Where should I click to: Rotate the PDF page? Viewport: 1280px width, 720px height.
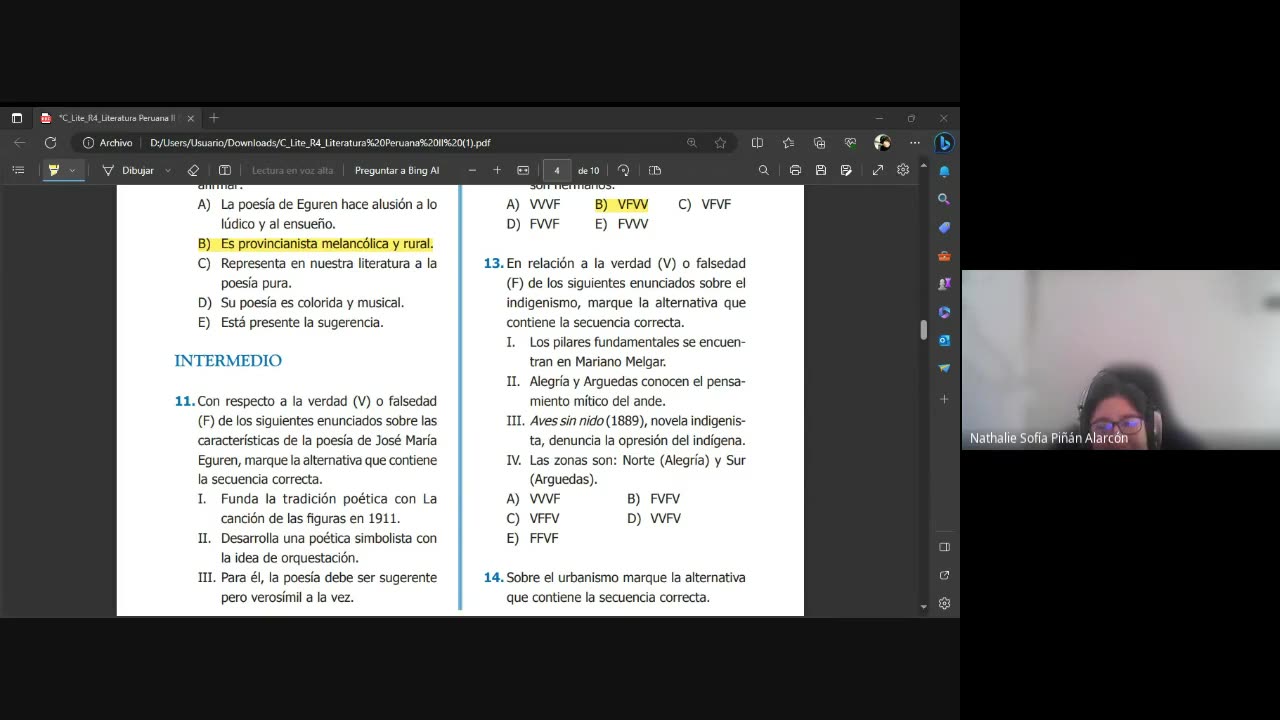point(624,170)
